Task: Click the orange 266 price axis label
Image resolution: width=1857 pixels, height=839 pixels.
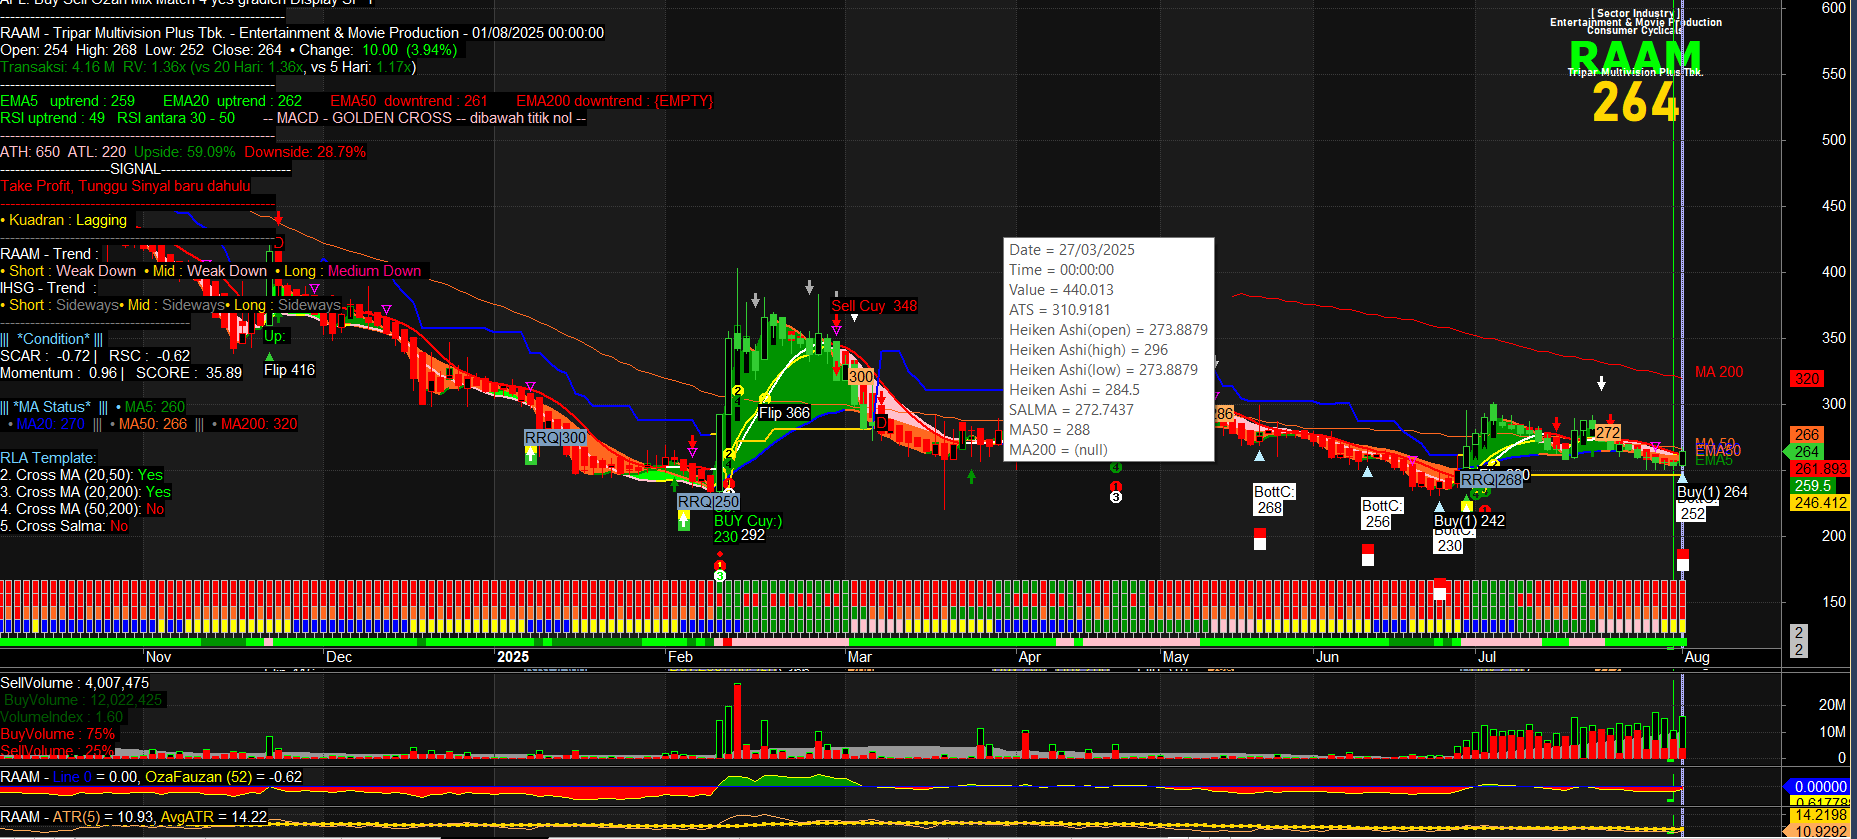Action: [x=1807, y=435]
